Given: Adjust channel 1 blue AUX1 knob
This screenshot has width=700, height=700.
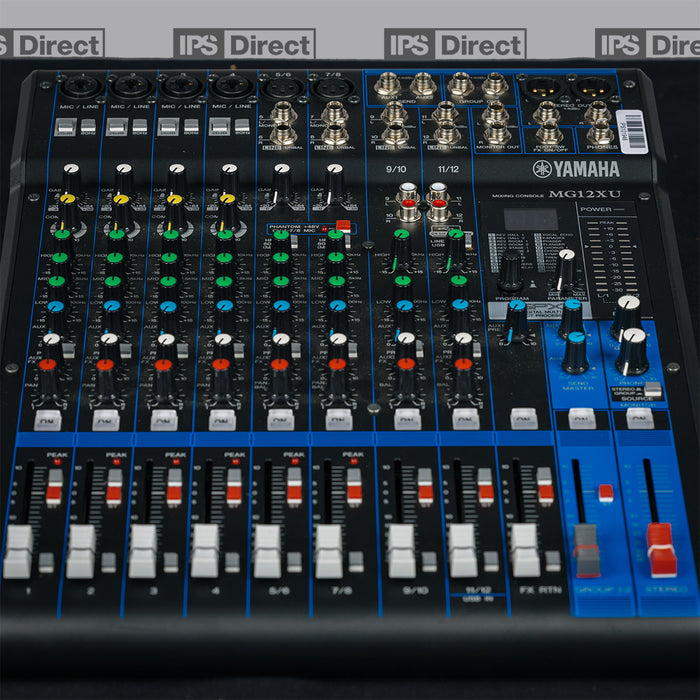Looking at the screenshot, I should (56, 316).
